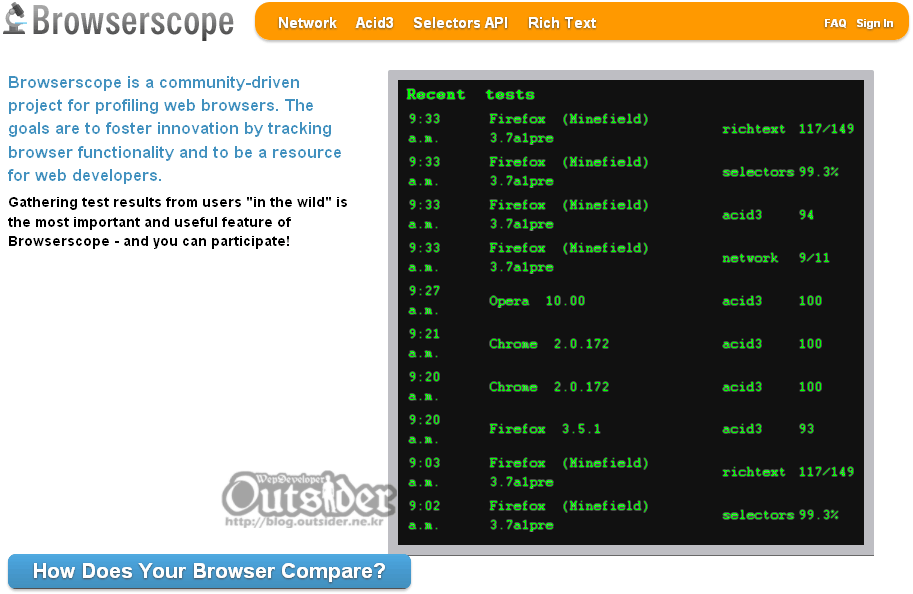Click How Does Your Browser Compare button
The height and width of the screenshot is (594, 913).
point(209,571)
